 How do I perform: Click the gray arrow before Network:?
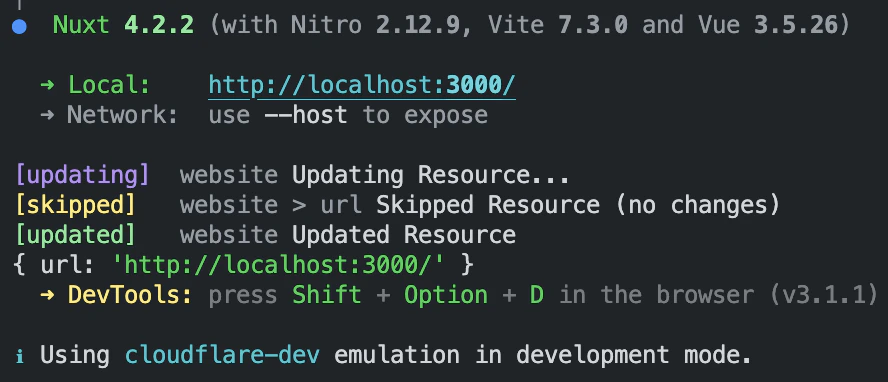[48, 115]
